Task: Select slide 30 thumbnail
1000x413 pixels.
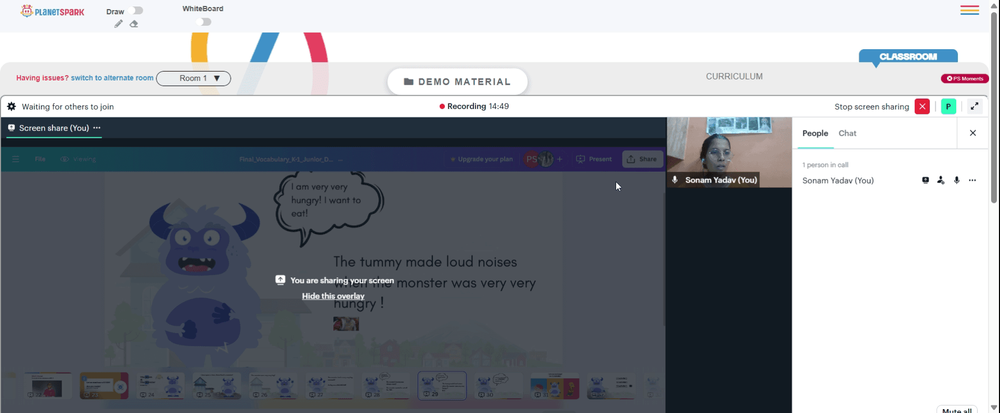Action: (x=498, y=386)
